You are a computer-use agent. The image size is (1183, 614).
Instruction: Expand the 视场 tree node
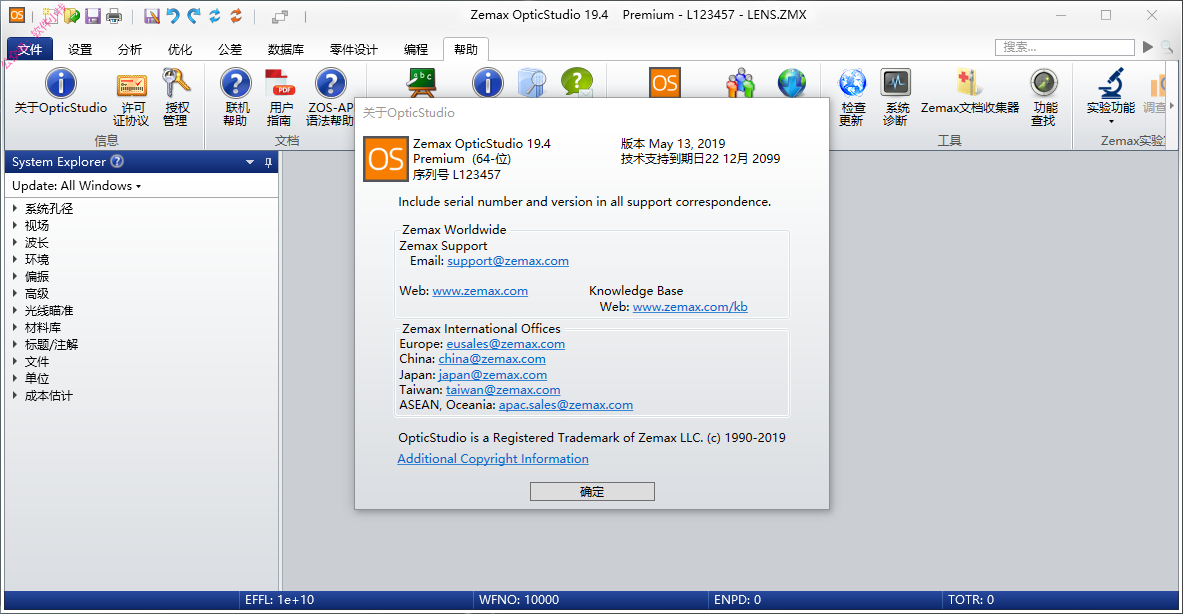(15, 225)
